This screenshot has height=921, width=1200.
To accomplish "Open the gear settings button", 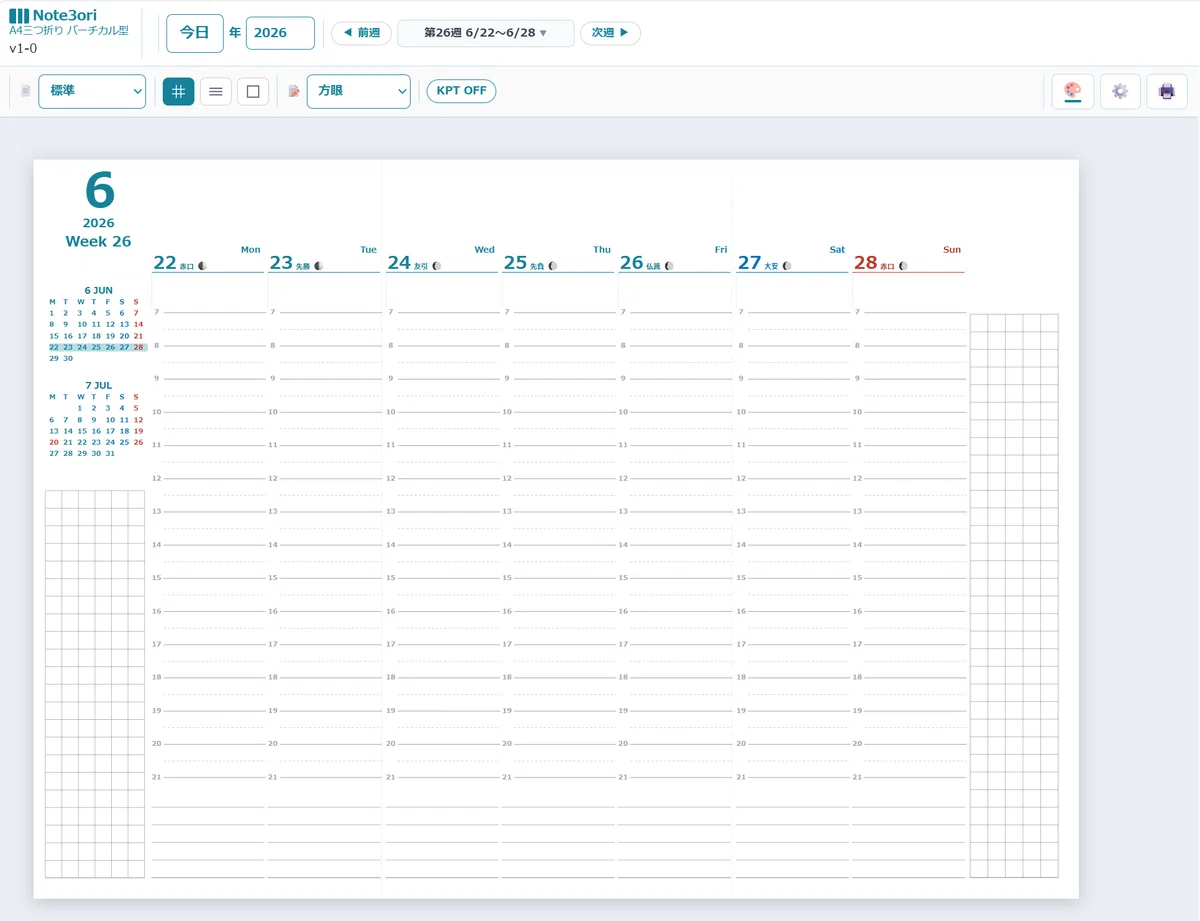I will click(x=1120, y=91).
